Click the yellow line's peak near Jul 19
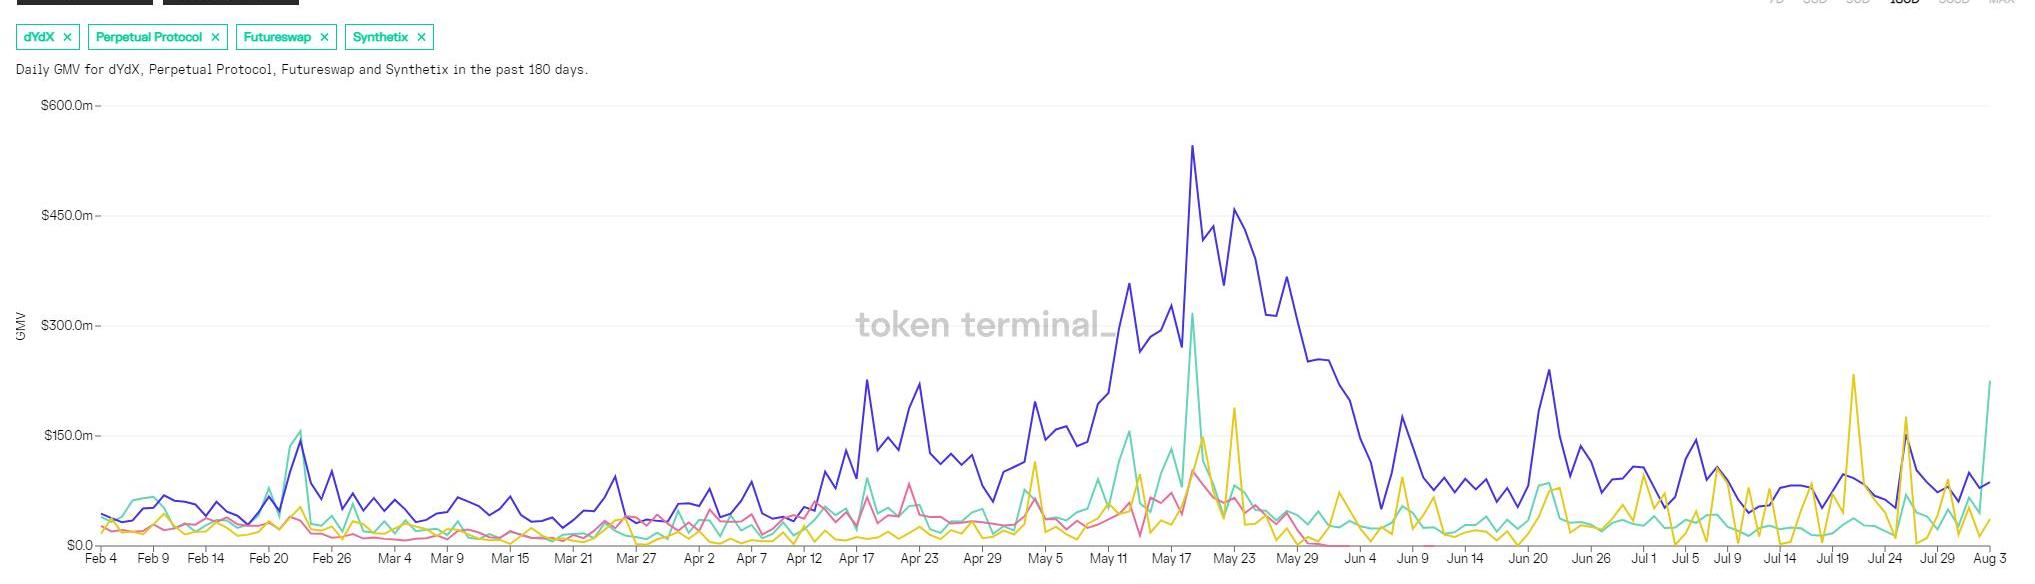Image resolution: width=2035 pixels, height=584 pixels. [x=1853, y=376]
